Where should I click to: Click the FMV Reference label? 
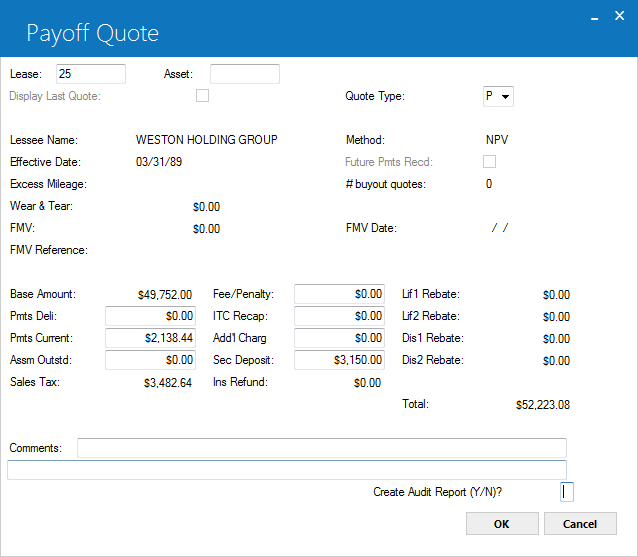49,250
